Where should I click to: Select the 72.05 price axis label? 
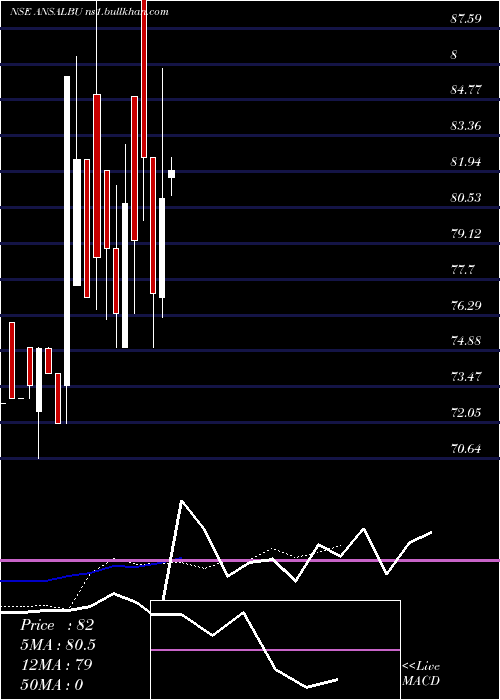pos(466,412)
